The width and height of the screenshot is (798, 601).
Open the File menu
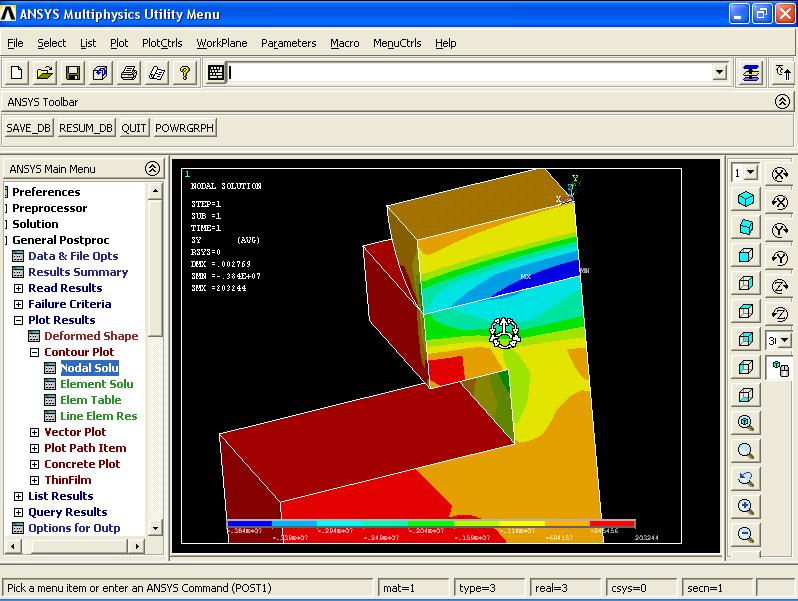click(x=15, y=43)
